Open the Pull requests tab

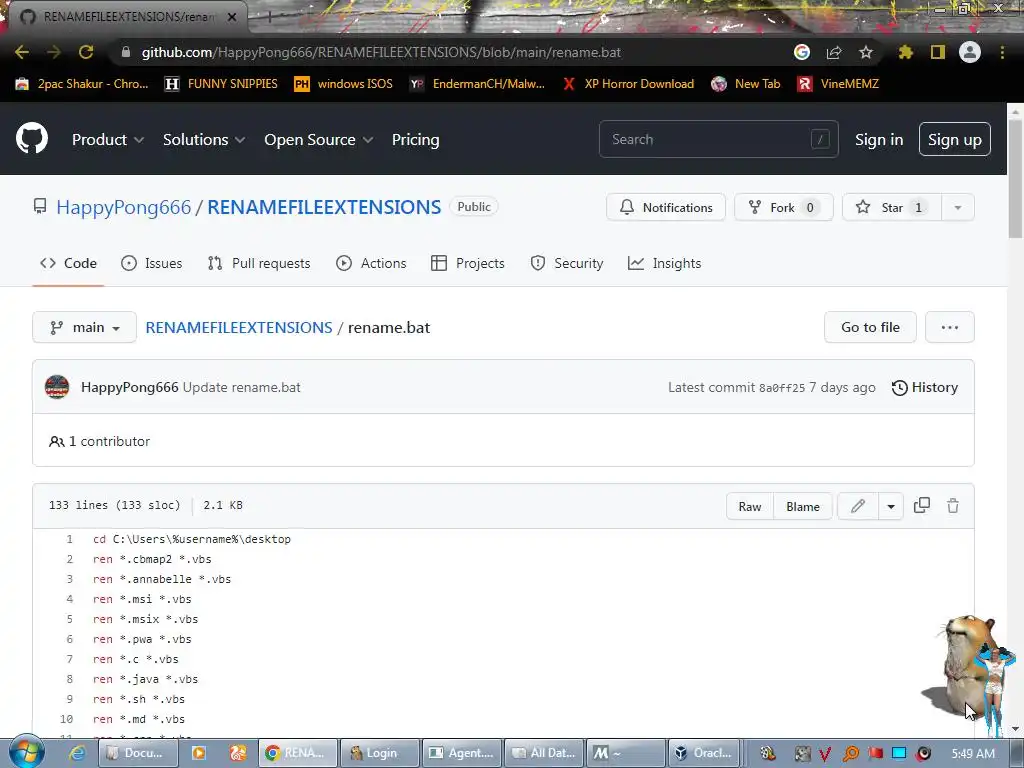(259, 263)
